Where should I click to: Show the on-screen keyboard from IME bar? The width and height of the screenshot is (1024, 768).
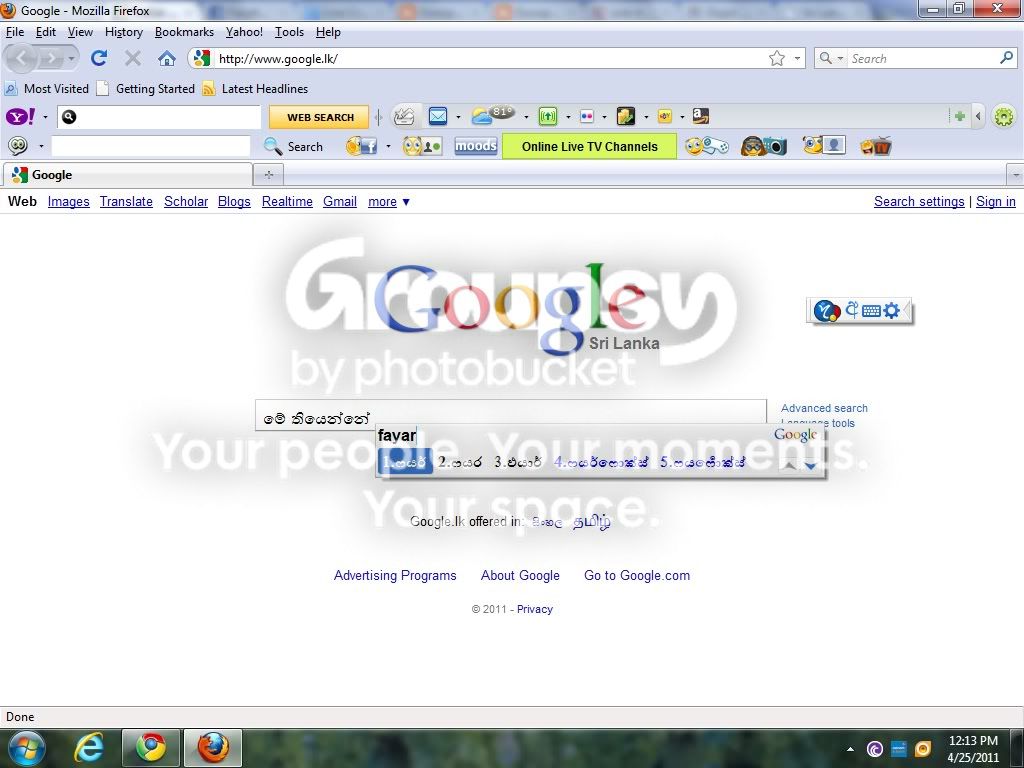click(871, 311)
